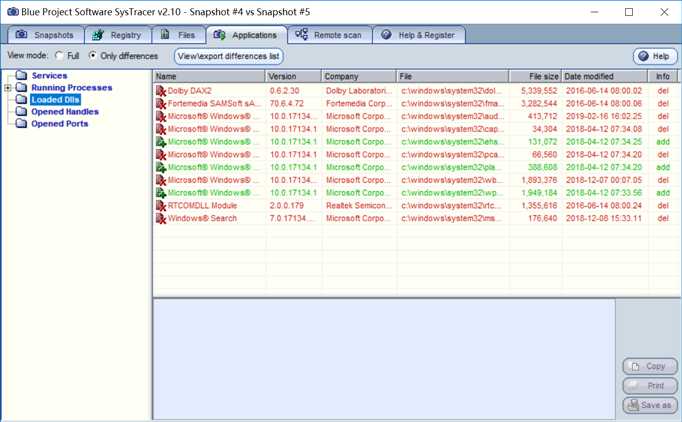Open the Files tab
Screen dimensions: 682x422
(x=178, y=35)
